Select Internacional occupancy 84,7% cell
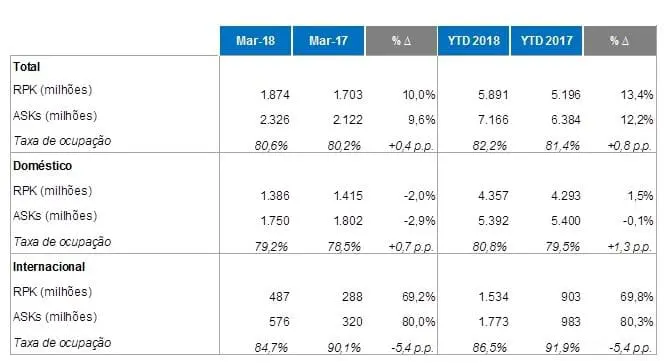 pyautogui.click(x=271, y=348)
